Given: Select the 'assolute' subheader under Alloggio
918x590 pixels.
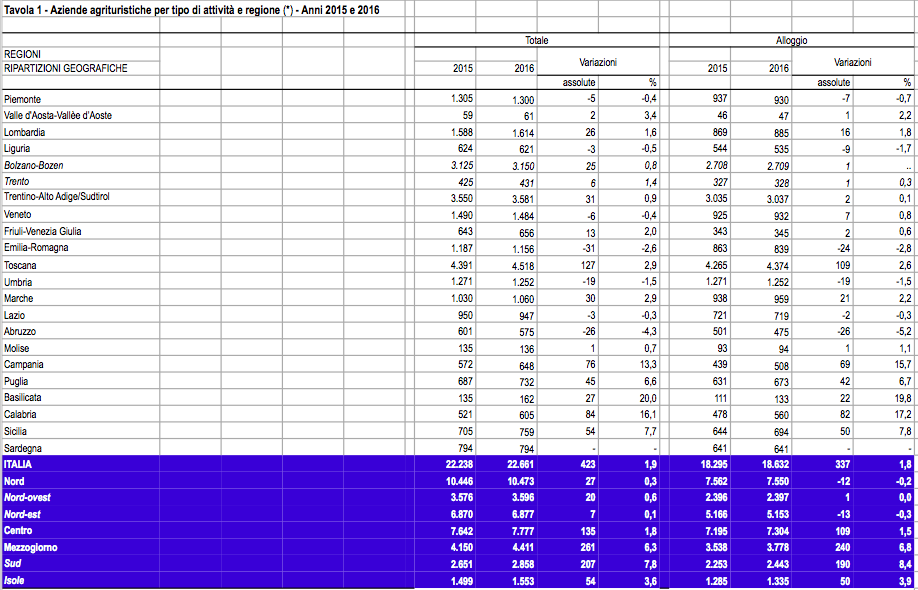Looking at the screenshot, I should coord(834,83).
